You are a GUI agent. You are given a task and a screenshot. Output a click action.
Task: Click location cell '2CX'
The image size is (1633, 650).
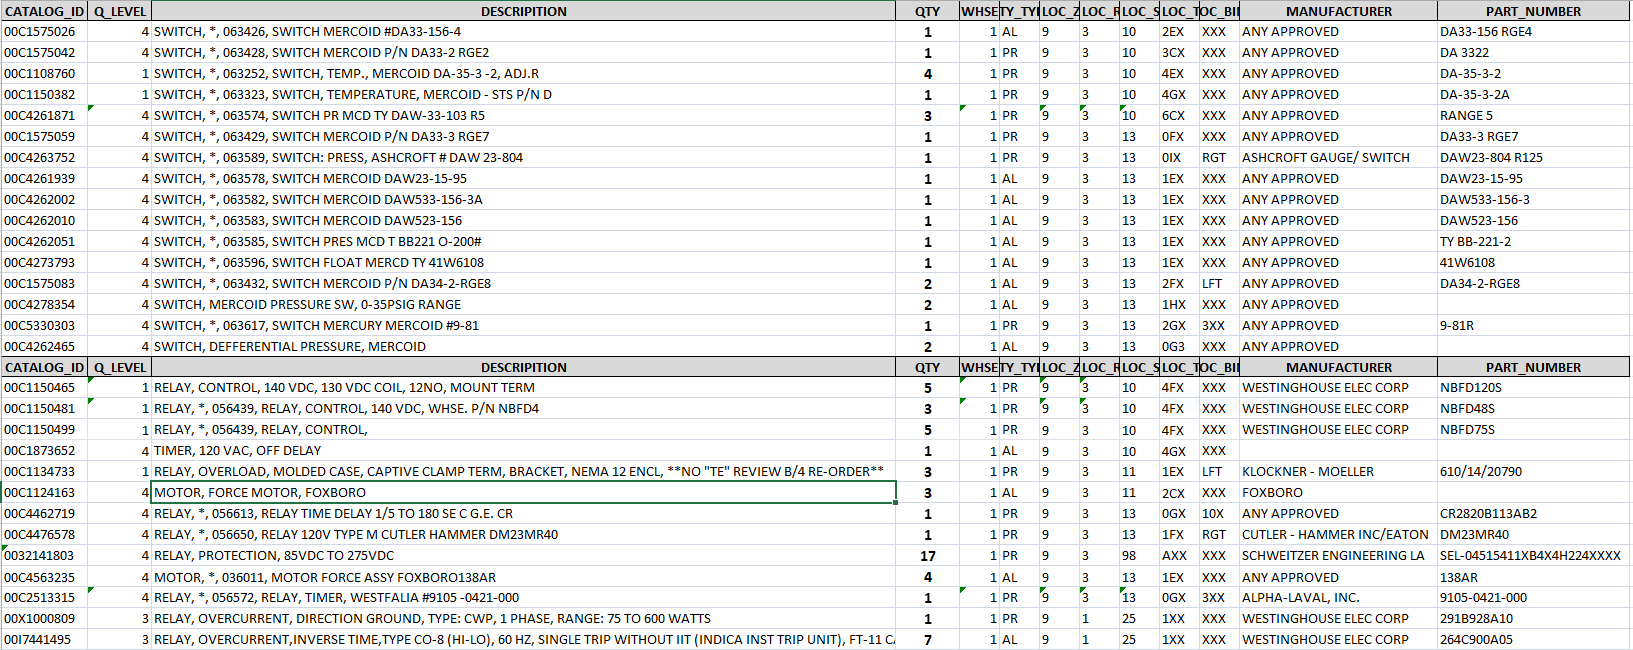(1179, 493)
